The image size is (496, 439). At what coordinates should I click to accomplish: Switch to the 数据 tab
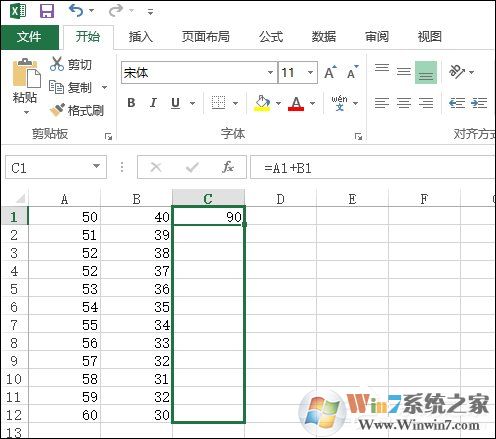click(324, 36)
